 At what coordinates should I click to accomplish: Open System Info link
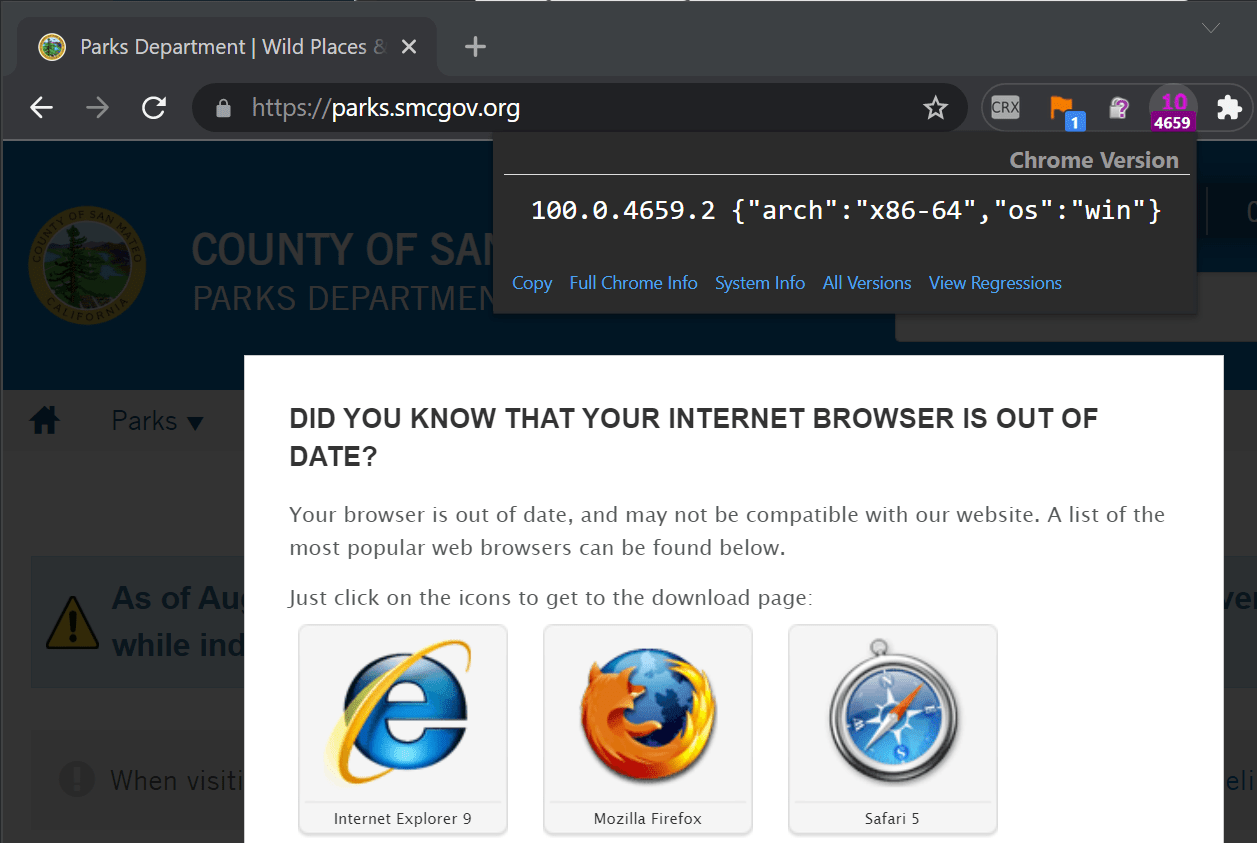pos(760,283)
